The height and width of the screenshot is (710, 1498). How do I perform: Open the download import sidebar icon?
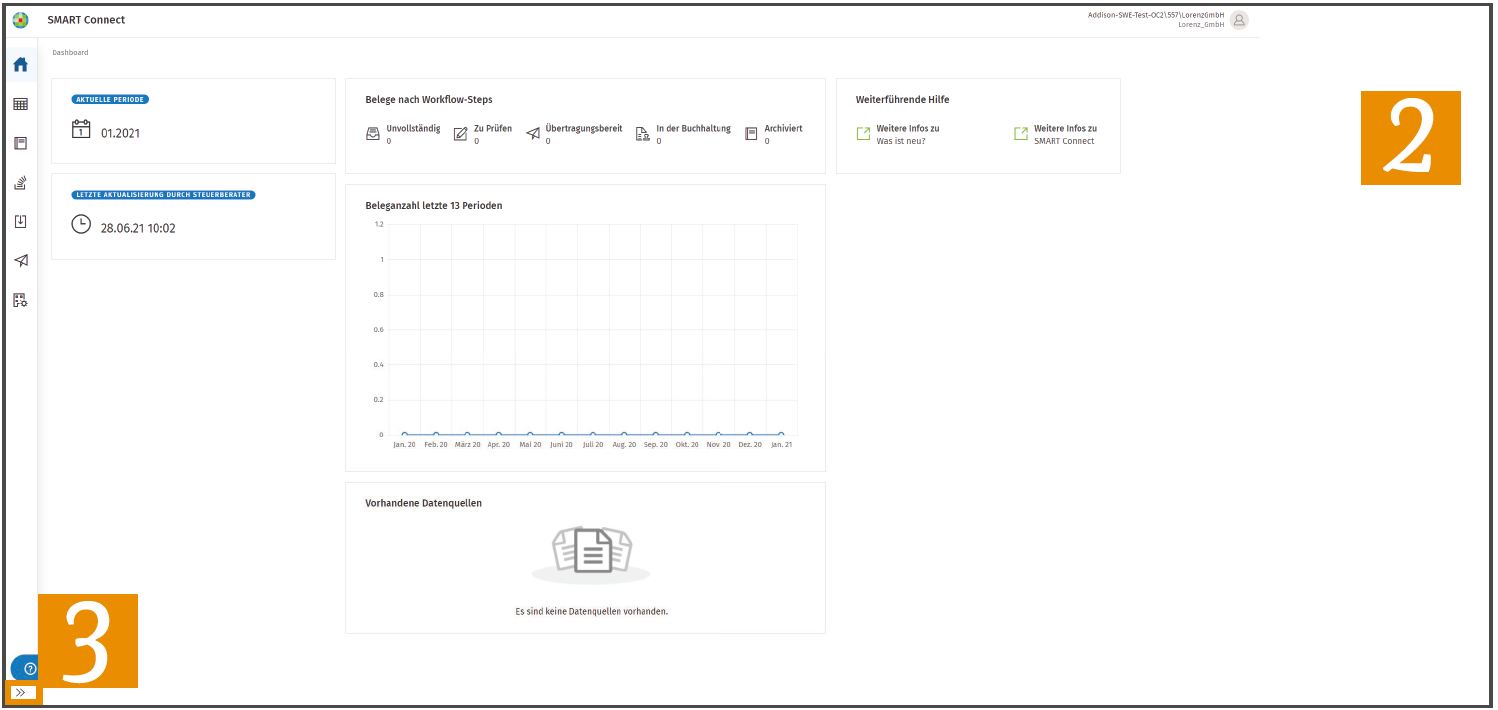tap(20, 221)
